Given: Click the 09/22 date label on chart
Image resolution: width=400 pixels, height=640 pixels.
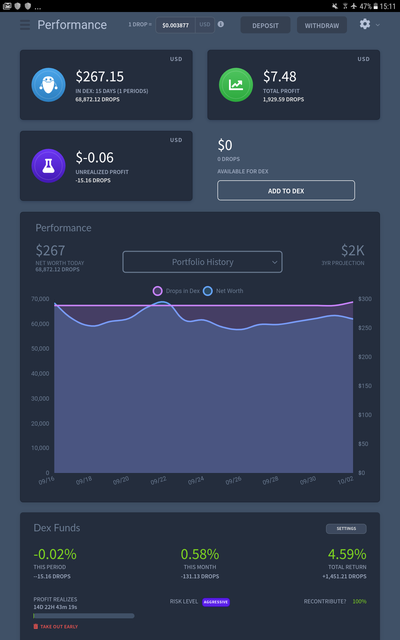Looking at the screenshot, I should coord(158,481).
